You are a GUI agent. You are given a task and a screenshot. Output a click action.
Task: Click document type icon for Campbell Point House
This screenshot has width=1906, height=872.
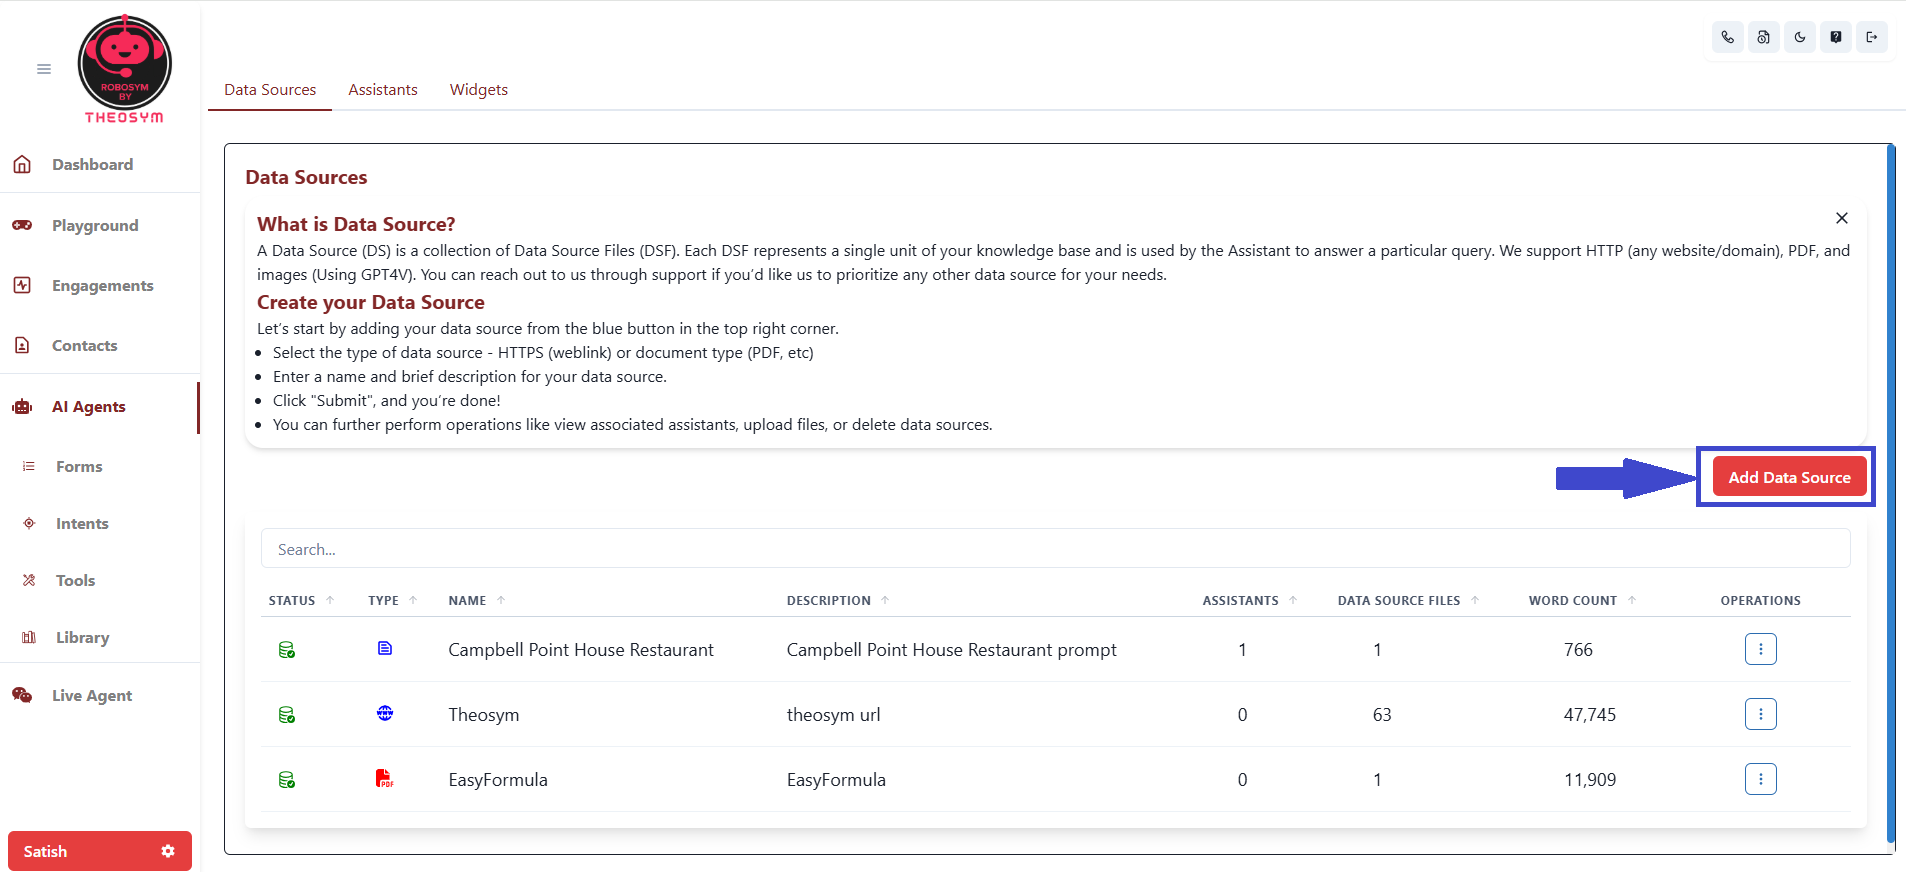coord(385,648)
